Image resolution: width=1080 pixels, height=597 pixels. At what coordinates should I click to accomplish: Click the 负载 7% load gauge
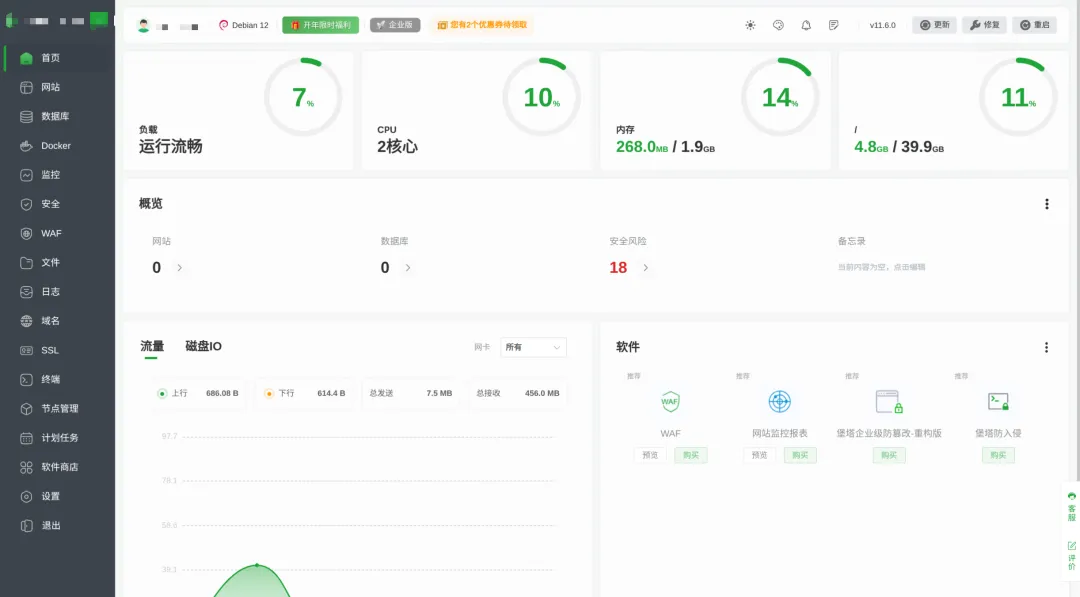click(303, 97)
